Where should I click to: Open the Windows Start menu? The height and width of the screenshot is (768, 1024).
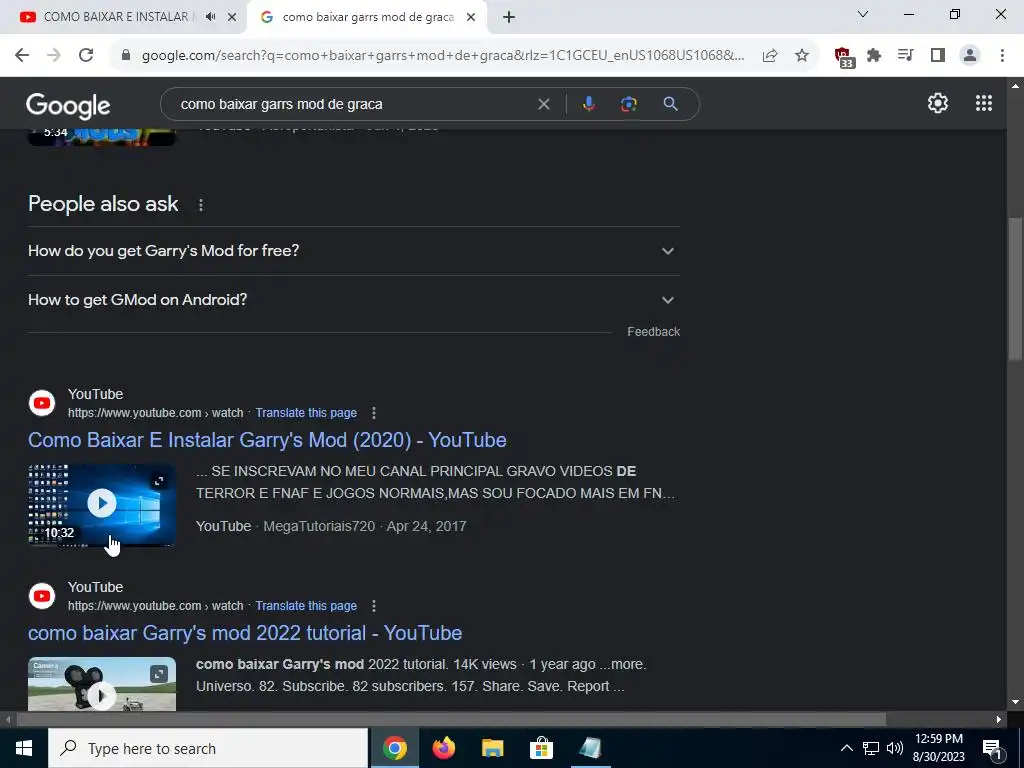click(24, 748)
